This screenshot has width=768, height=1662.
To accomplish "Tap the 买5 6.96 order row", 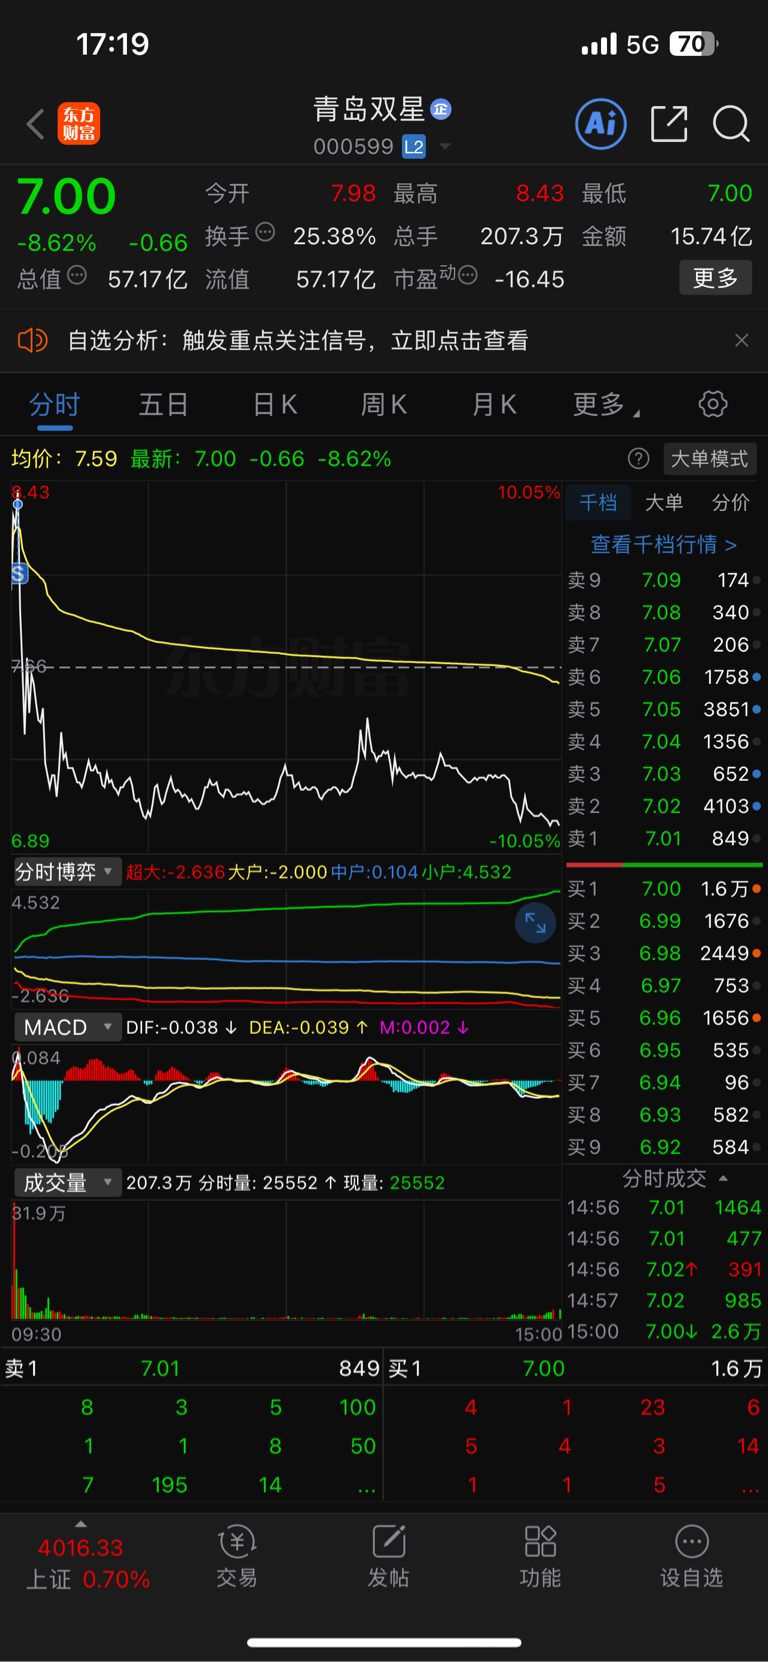I will tap(664, 1018).
